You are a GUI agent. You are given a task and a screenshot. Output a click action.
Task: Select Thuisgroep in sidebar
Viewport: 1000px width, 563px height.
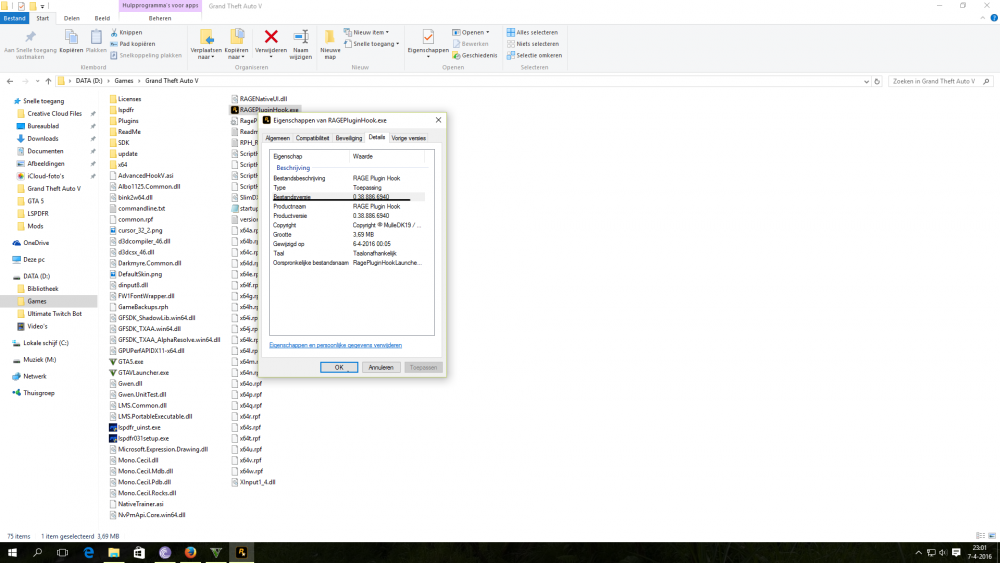(38, 393)
